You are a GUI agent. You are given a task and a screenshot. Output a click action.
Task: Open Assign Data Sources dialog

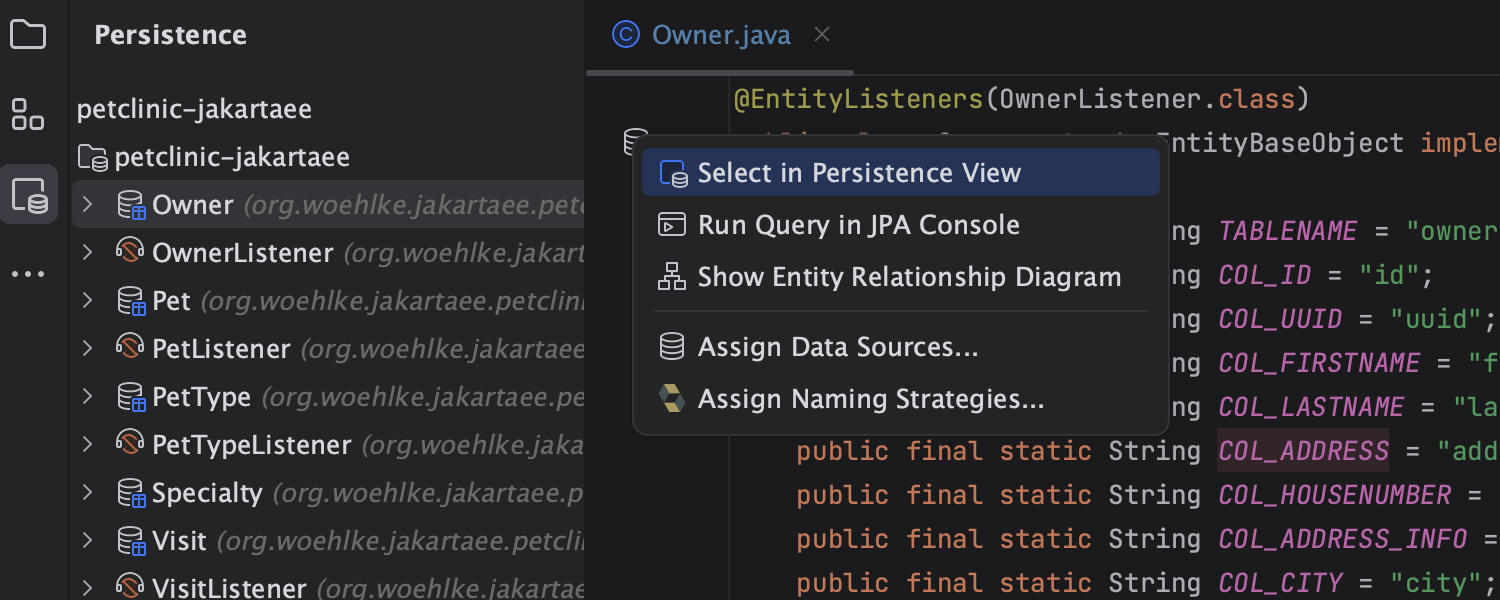pyautogui.click(x=837, y=347)
